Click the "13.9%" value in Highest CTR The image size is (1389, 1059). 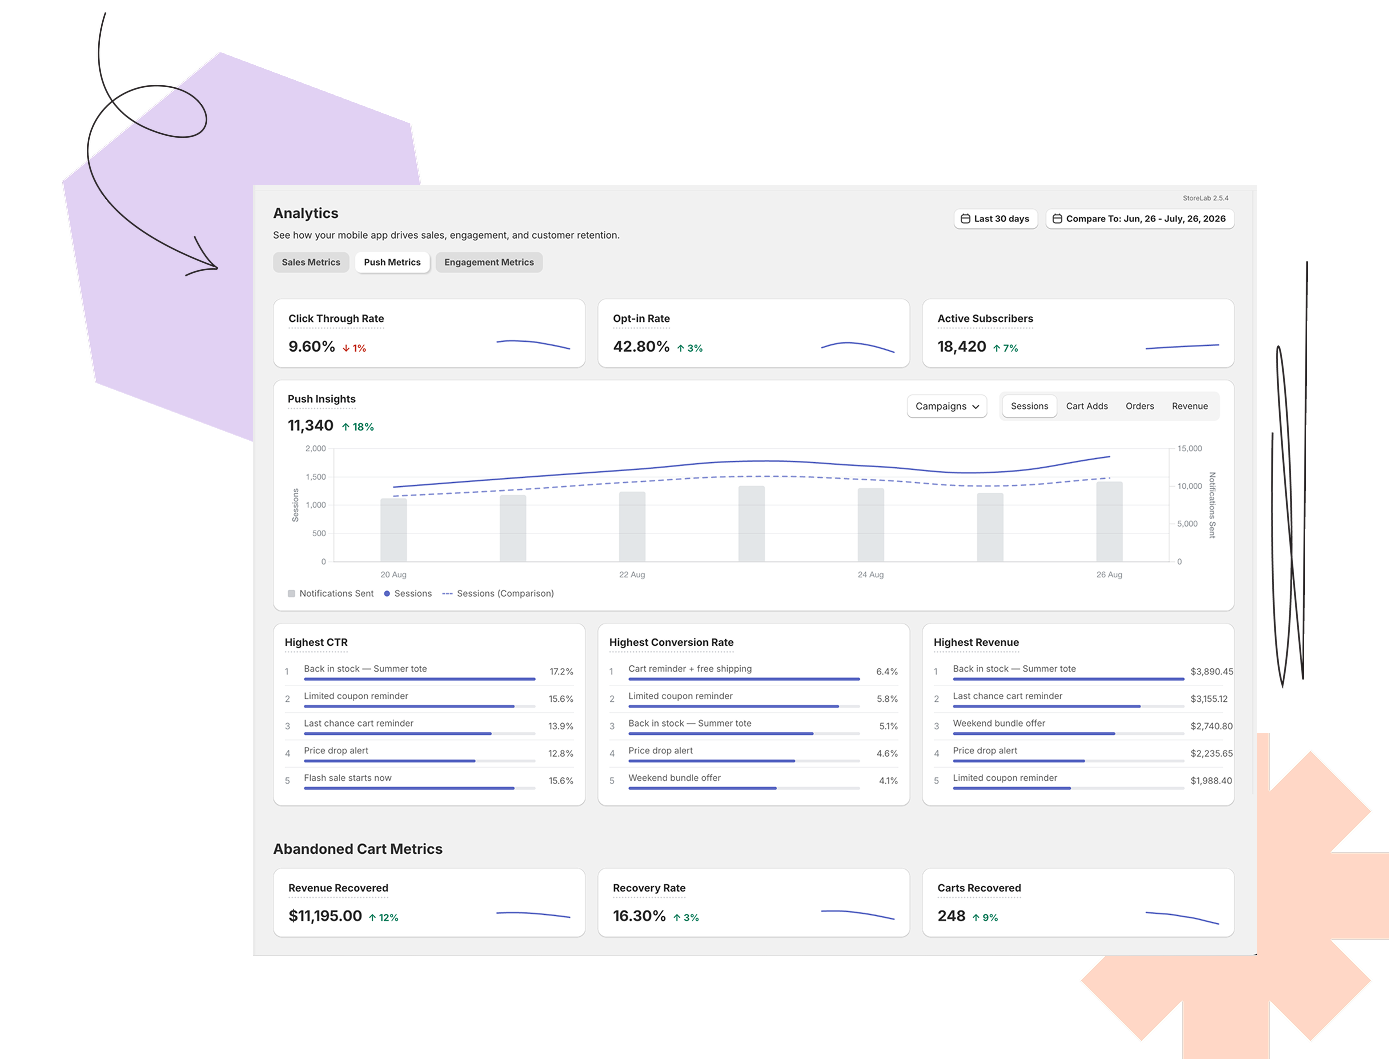(x=561, y=726)
